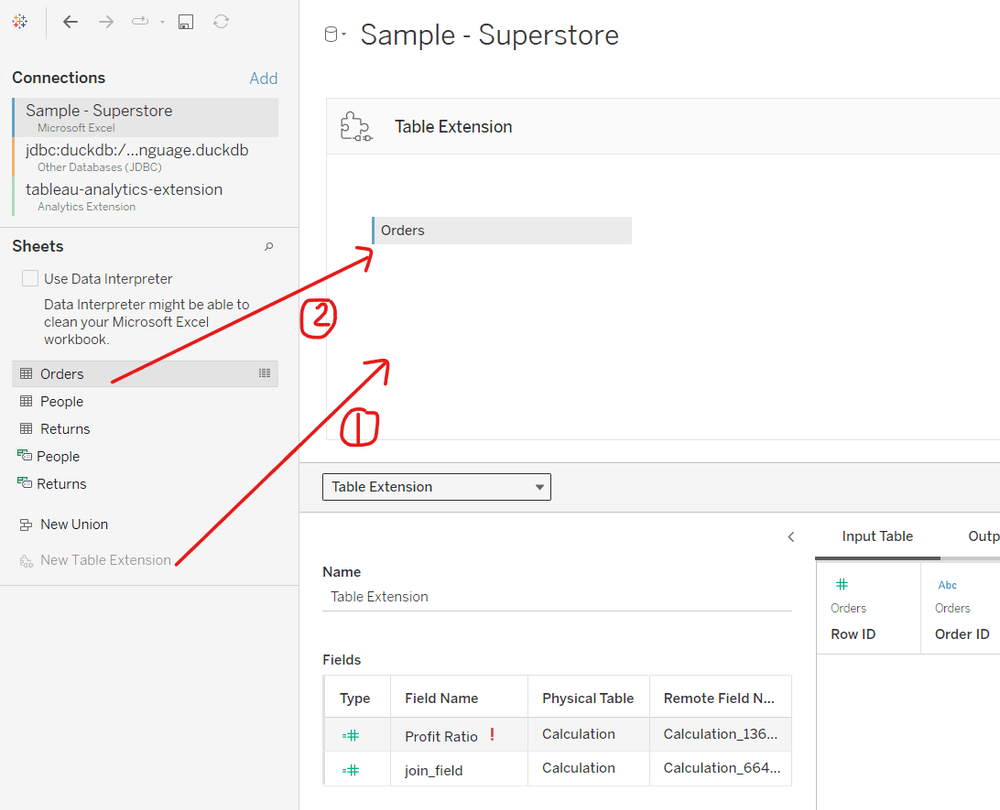The width and height of the screenshot is (1000, 810).
Task: Click the Returns sheet table icon
Action: (26, 429)
